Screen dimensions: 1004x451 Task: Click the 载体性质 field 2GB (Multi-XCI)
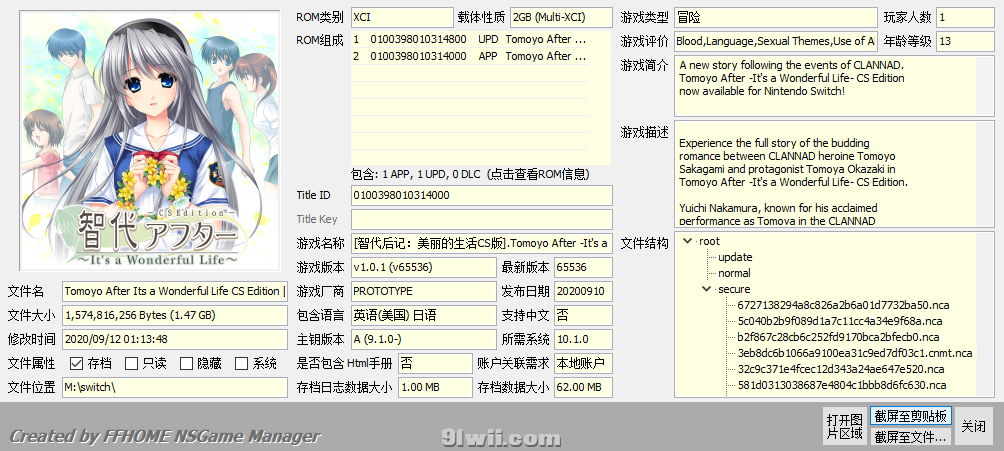(x=561, y=17)
